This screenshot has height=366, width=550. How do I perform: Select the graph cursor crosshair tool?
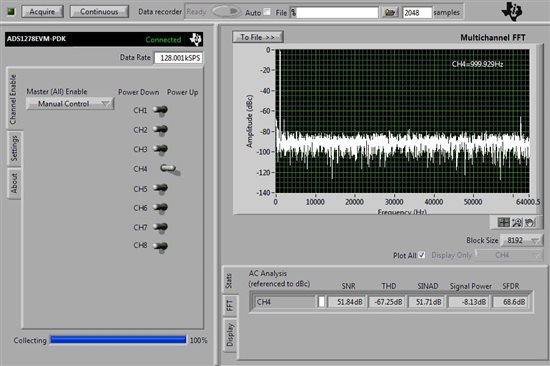point(504,222)
